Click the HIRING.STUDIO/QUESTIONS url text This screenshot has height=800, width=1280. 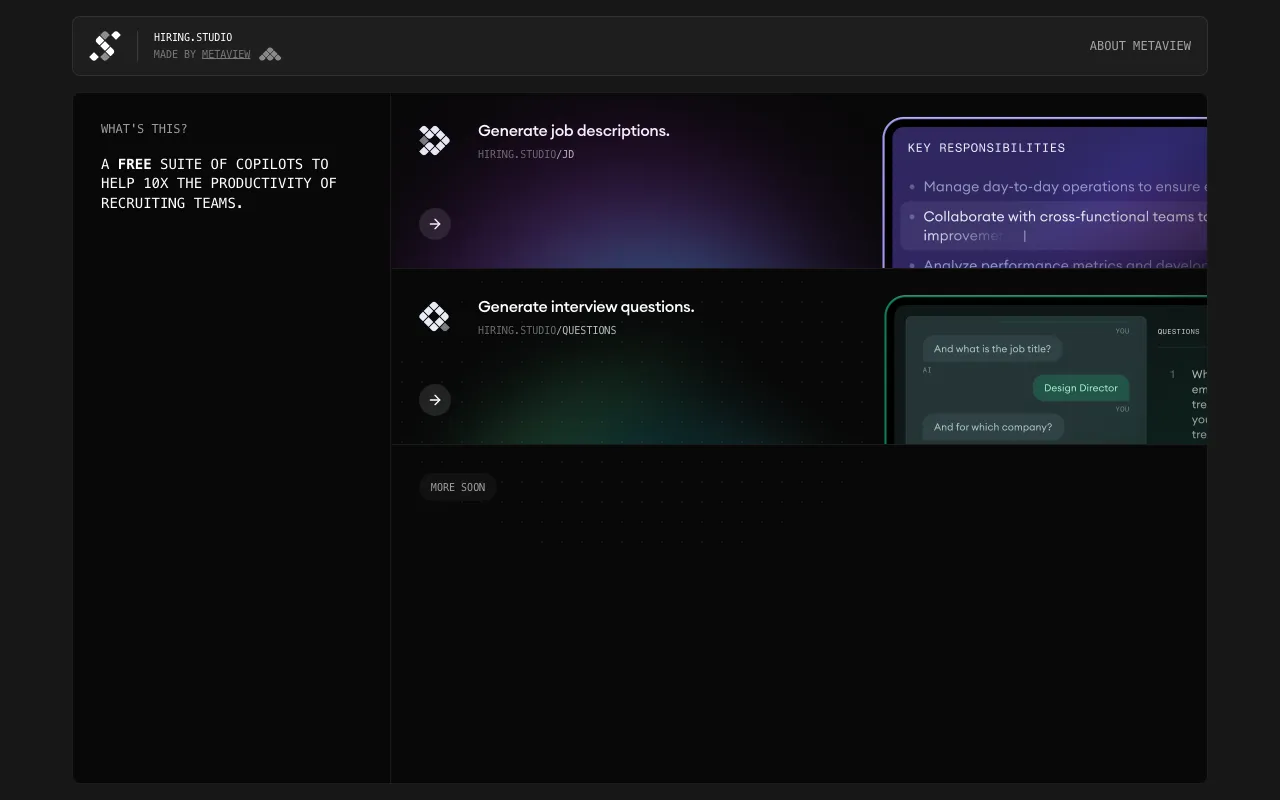point(547,330)
